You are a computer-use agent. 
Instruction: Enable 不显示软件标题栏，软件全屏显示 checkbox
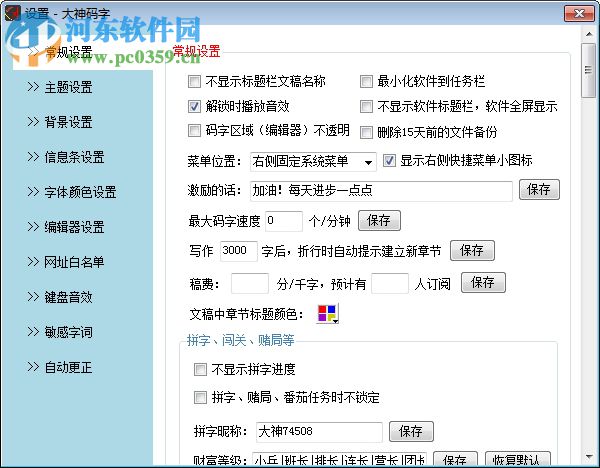[366, 106]
